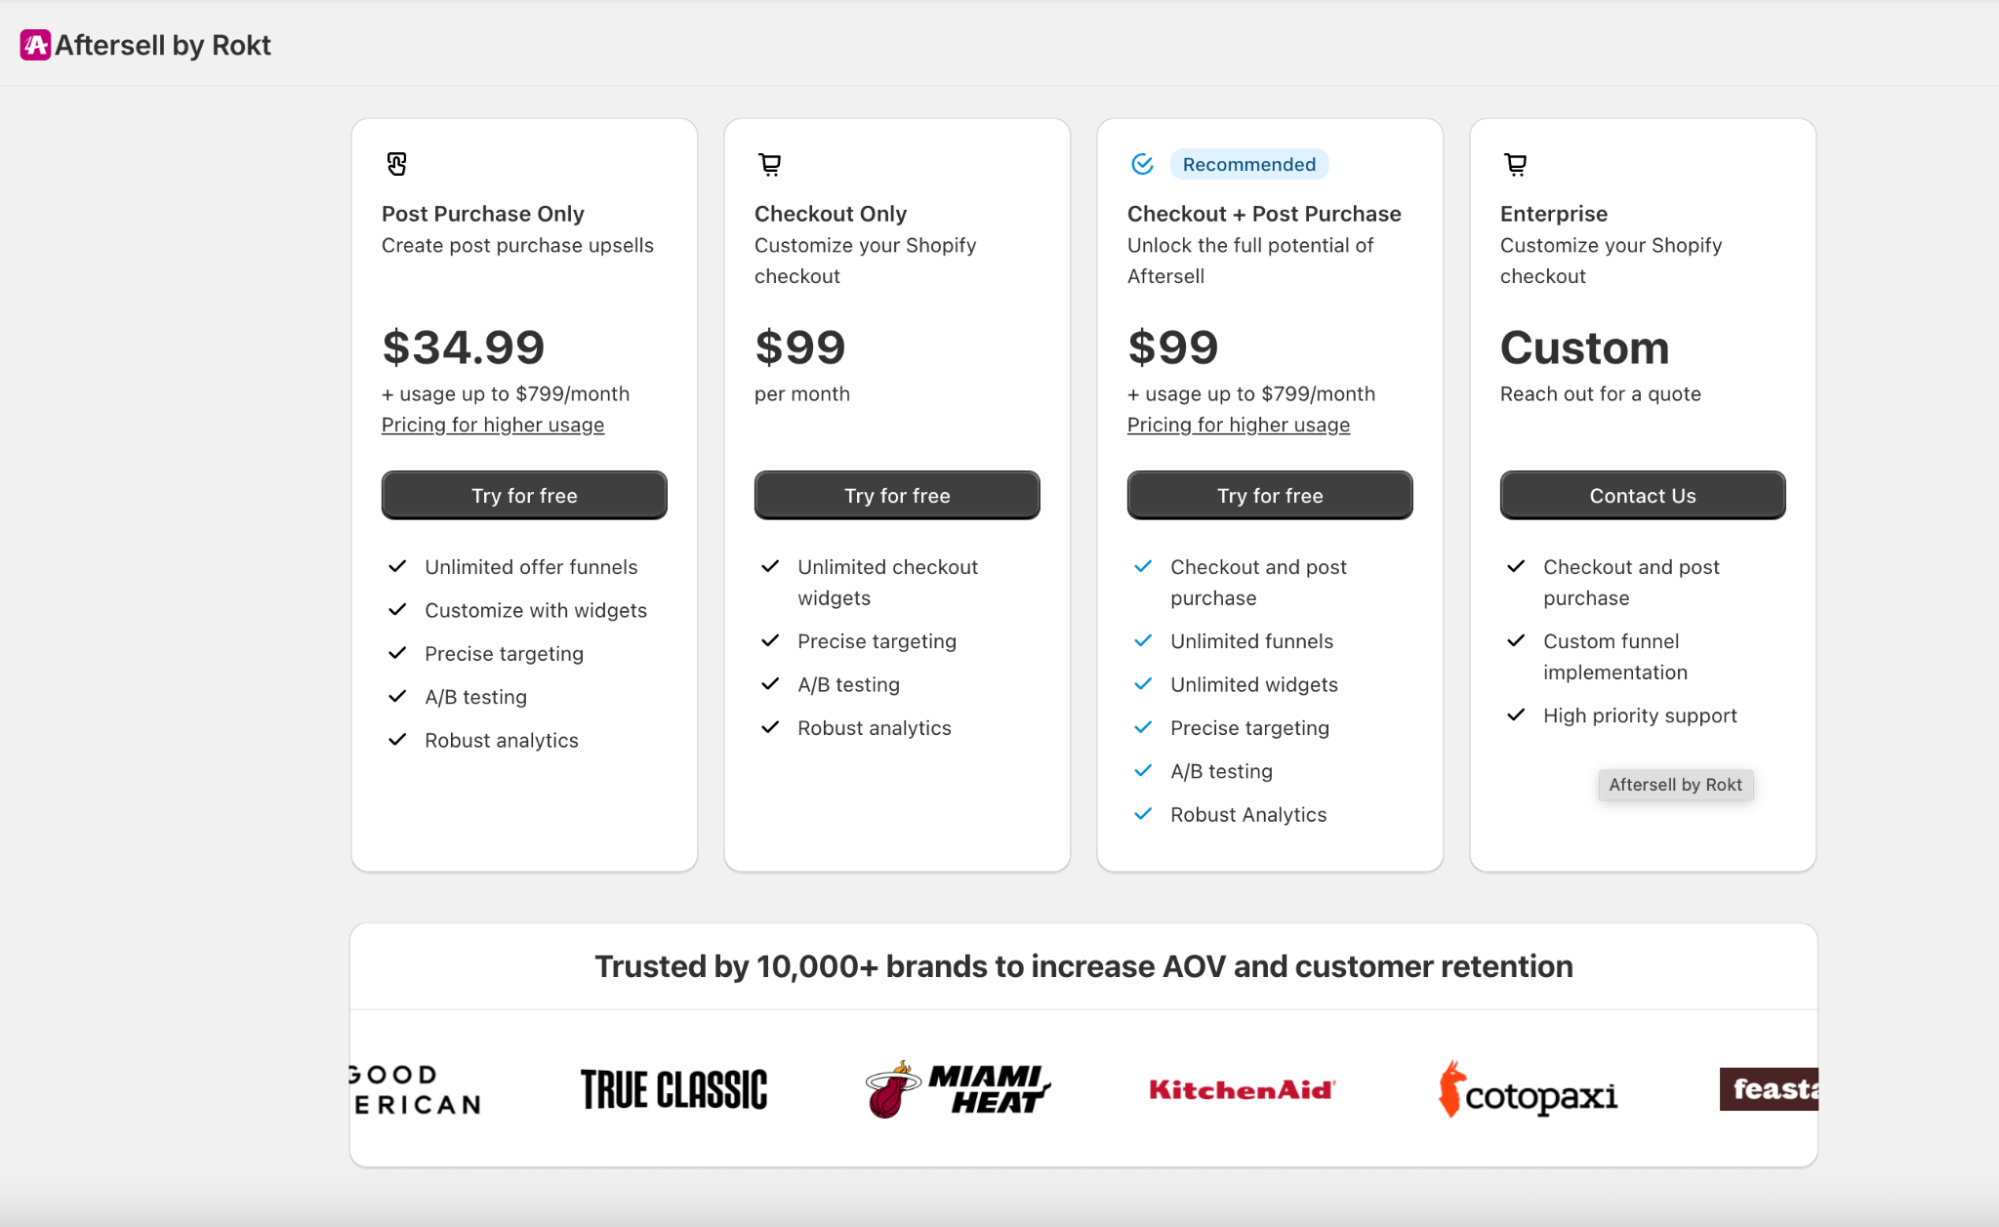Click the Aftersell by Rokt tooltip label
The height and width of the screenshot is (1227, 1999).
pos(1674,784)
